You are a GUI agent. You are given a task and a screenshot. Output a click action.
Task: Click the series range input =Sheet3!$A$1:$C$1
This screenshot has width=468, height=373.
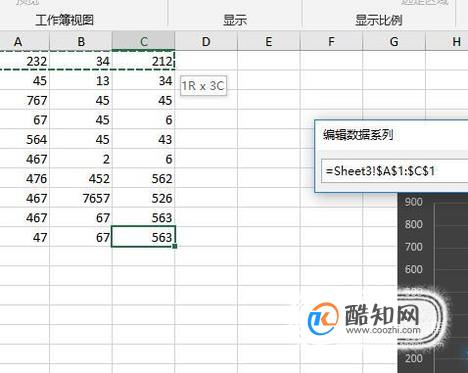pyautogui.click(x=395, y=171)
